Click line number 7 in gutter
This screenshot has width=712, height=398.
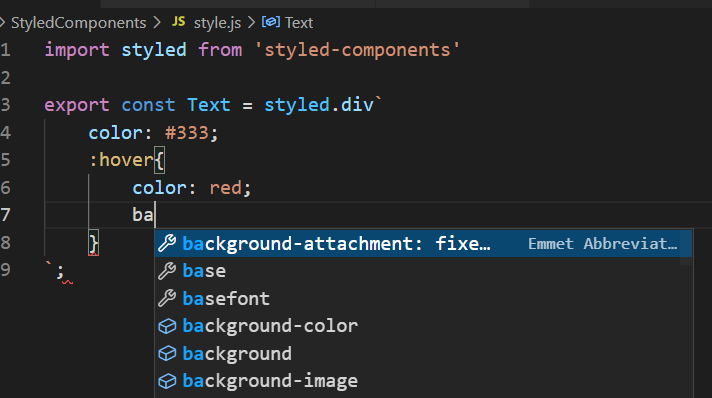coord(5,215)
